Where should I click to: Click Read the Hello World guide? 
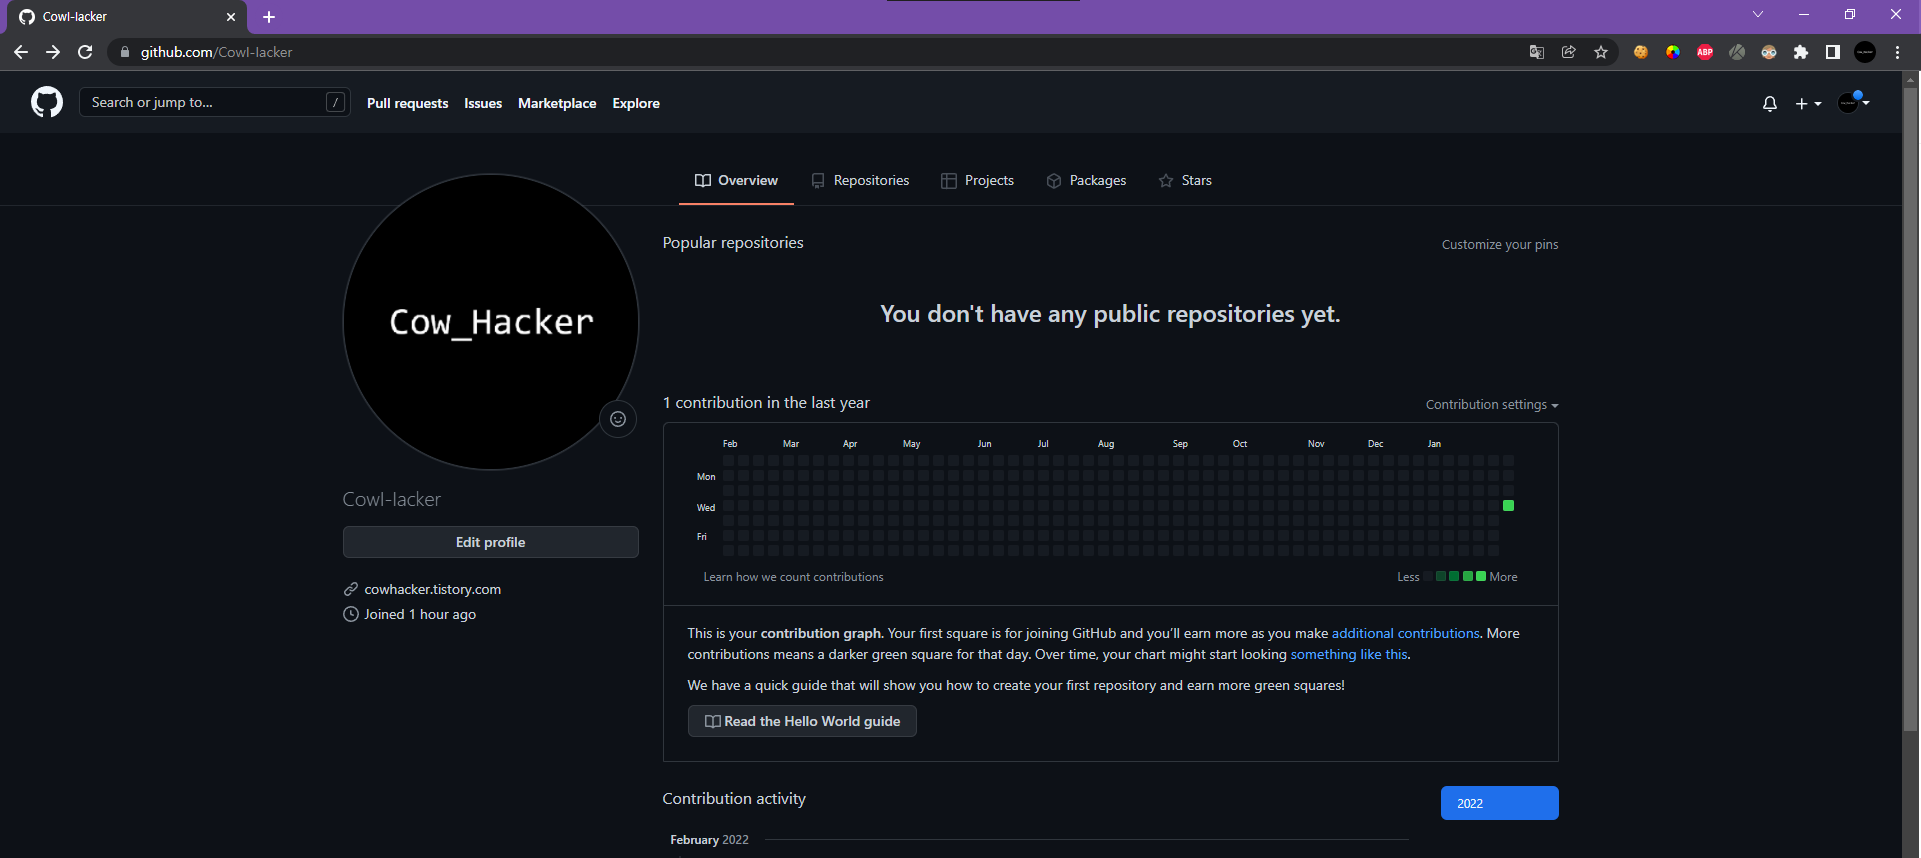pyautogui.click(x=802, y=721)
